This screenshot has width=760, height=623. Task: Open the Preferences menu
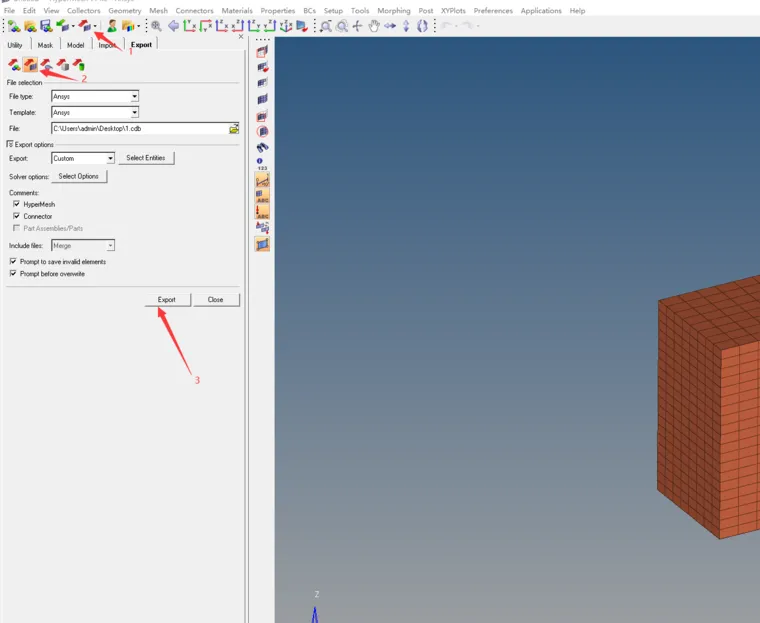point(493,10)
